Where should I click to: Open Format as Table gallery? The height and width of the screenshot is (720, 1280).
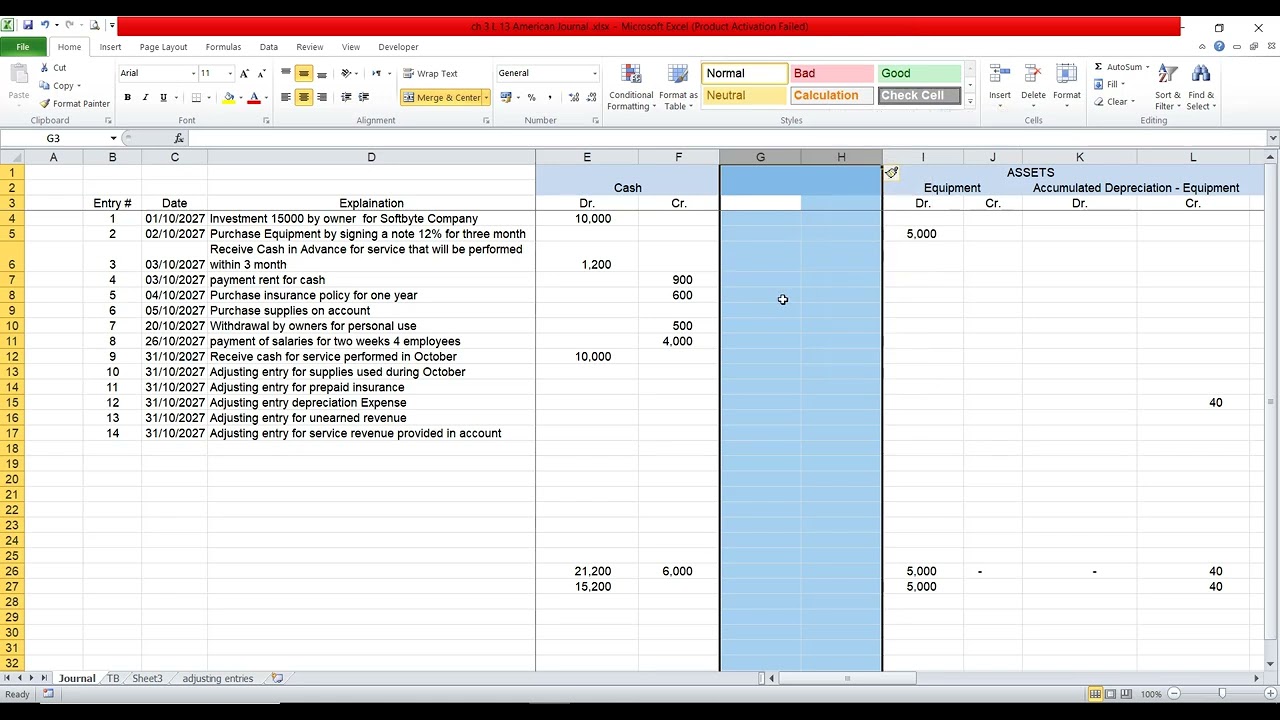tap(678, 88)
